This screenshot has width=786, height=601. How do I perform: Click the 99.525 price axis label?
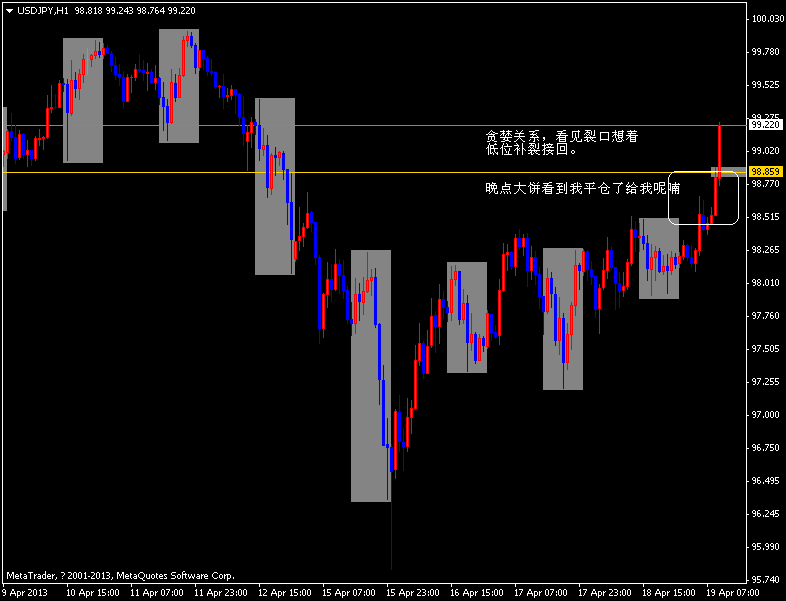pyautogui.click(x=765, y=85)
